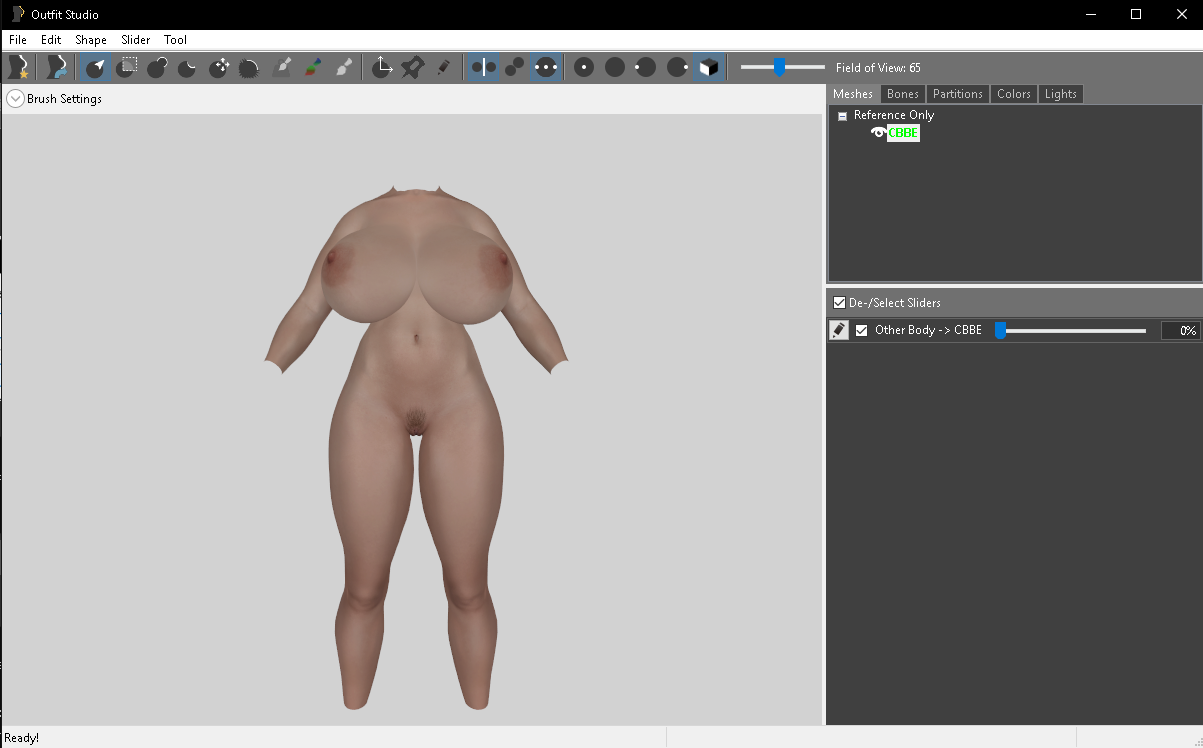Toggle X-Mirror symmetry editing button

pyautogui.click(x=483, y=67)
